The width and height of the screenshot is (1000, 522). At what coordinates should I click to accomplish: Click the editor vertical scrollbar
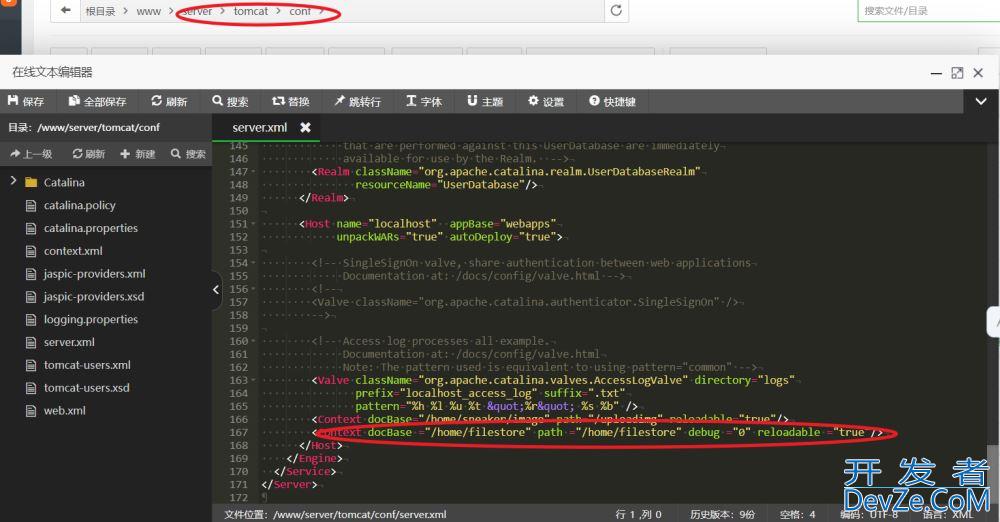[994, 472]
